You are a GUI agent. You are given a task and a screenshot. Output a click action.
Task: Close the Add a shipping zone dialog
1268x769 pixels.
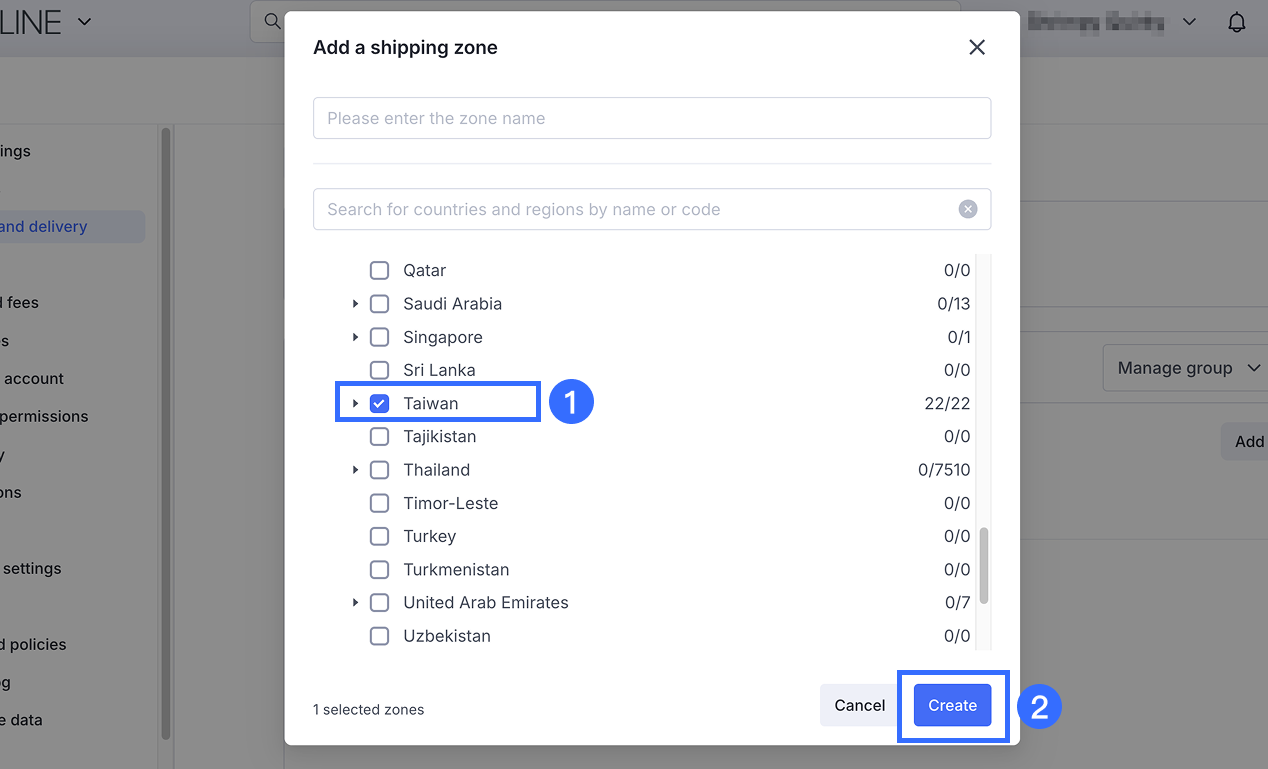click(977, 47)
